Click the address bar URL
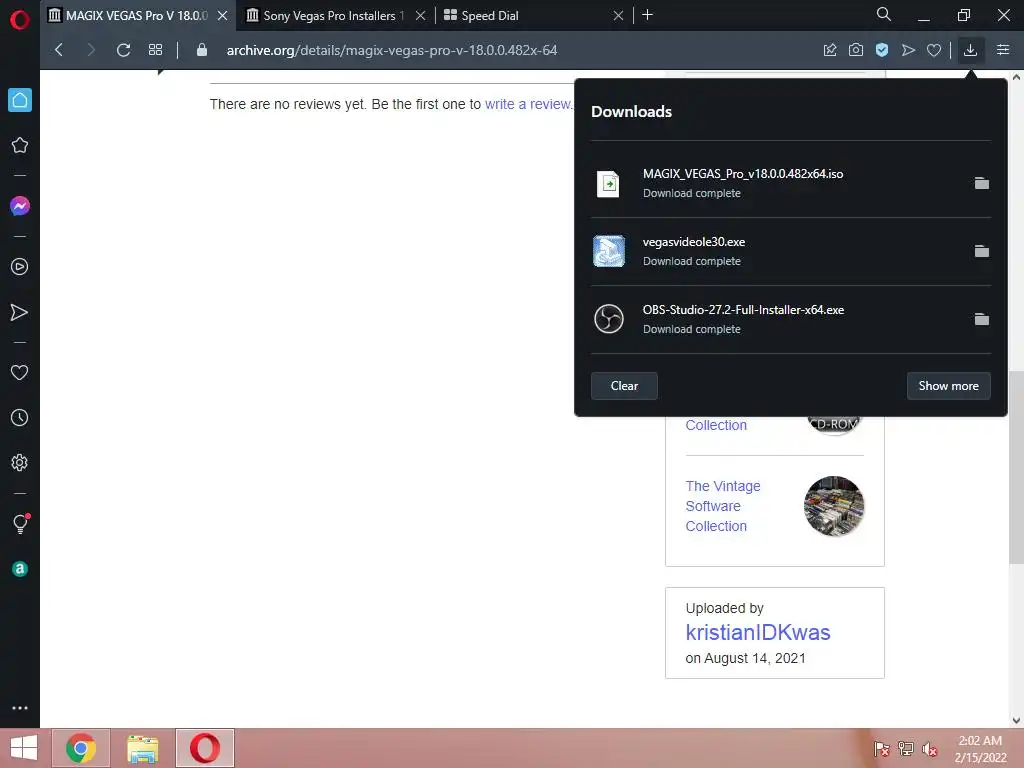 (392, 50)
